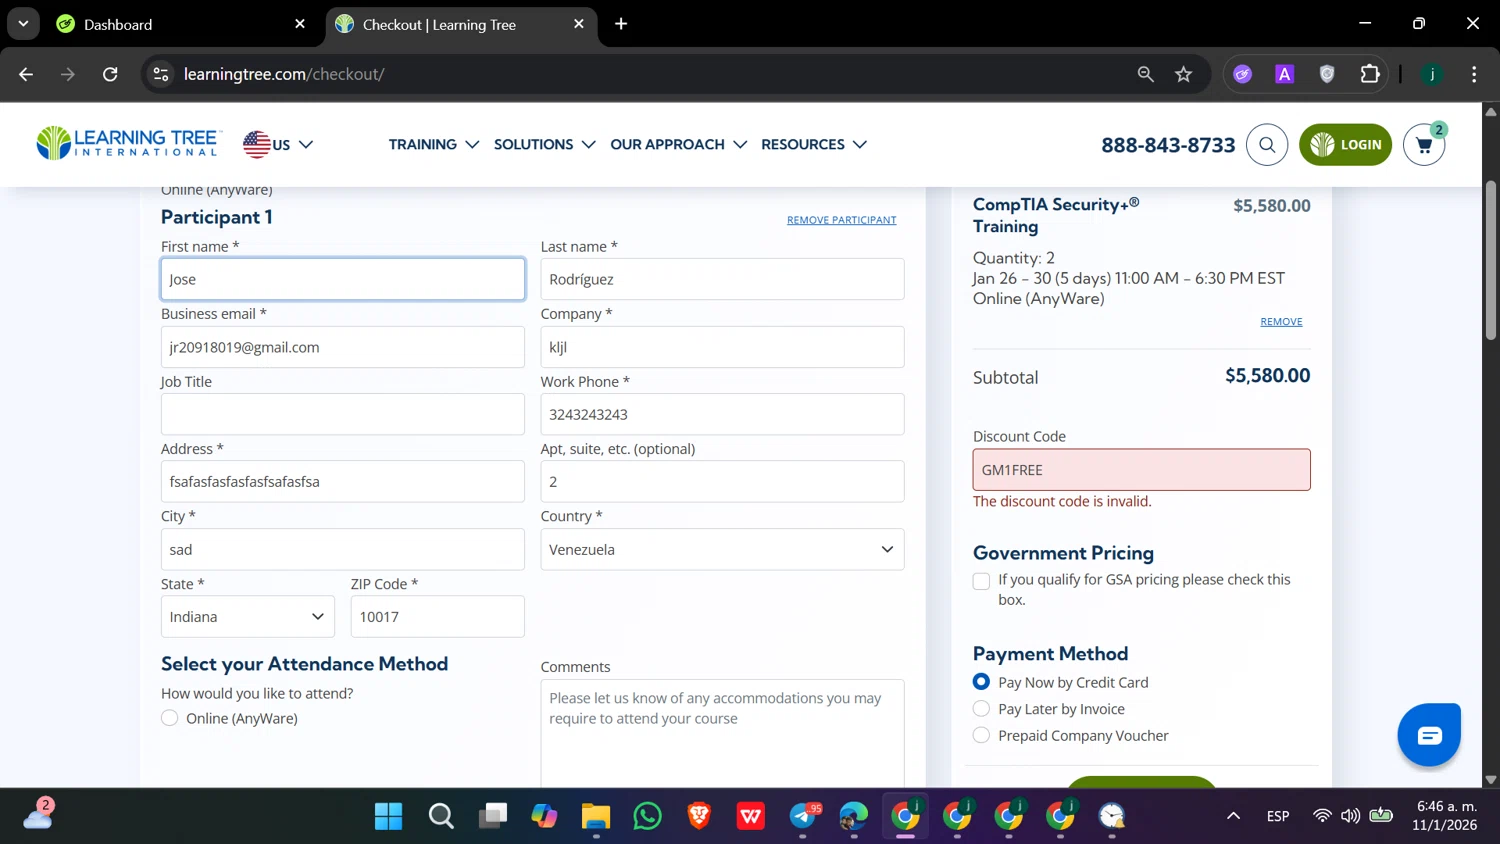Click the green Login button
1500x844 pixels.
(x=1345, y=145)
